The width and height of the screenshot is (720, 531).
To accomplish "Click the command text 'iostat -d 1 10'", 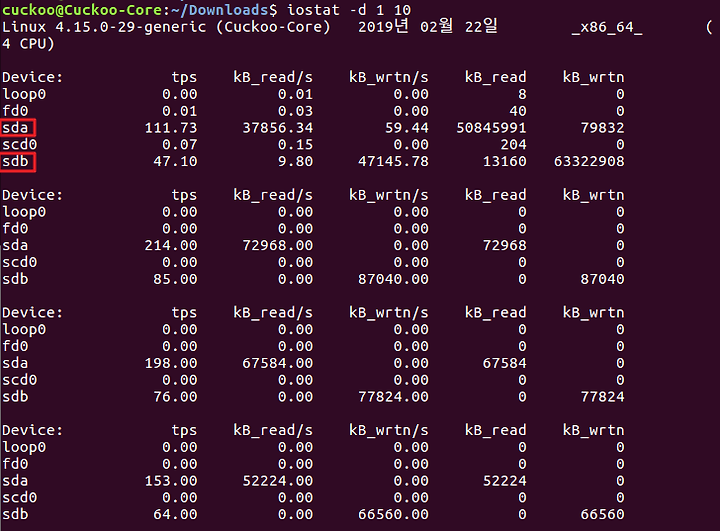I will coord(349,10).
